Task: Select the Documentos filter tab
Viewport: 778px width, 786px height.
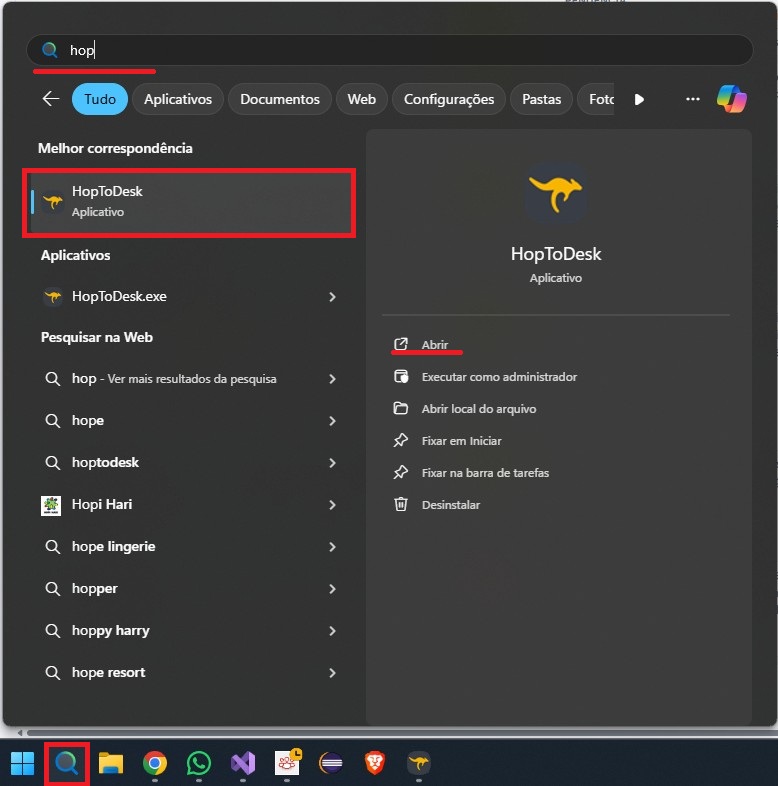Action: pyautogui.click(x=280, y=99)
